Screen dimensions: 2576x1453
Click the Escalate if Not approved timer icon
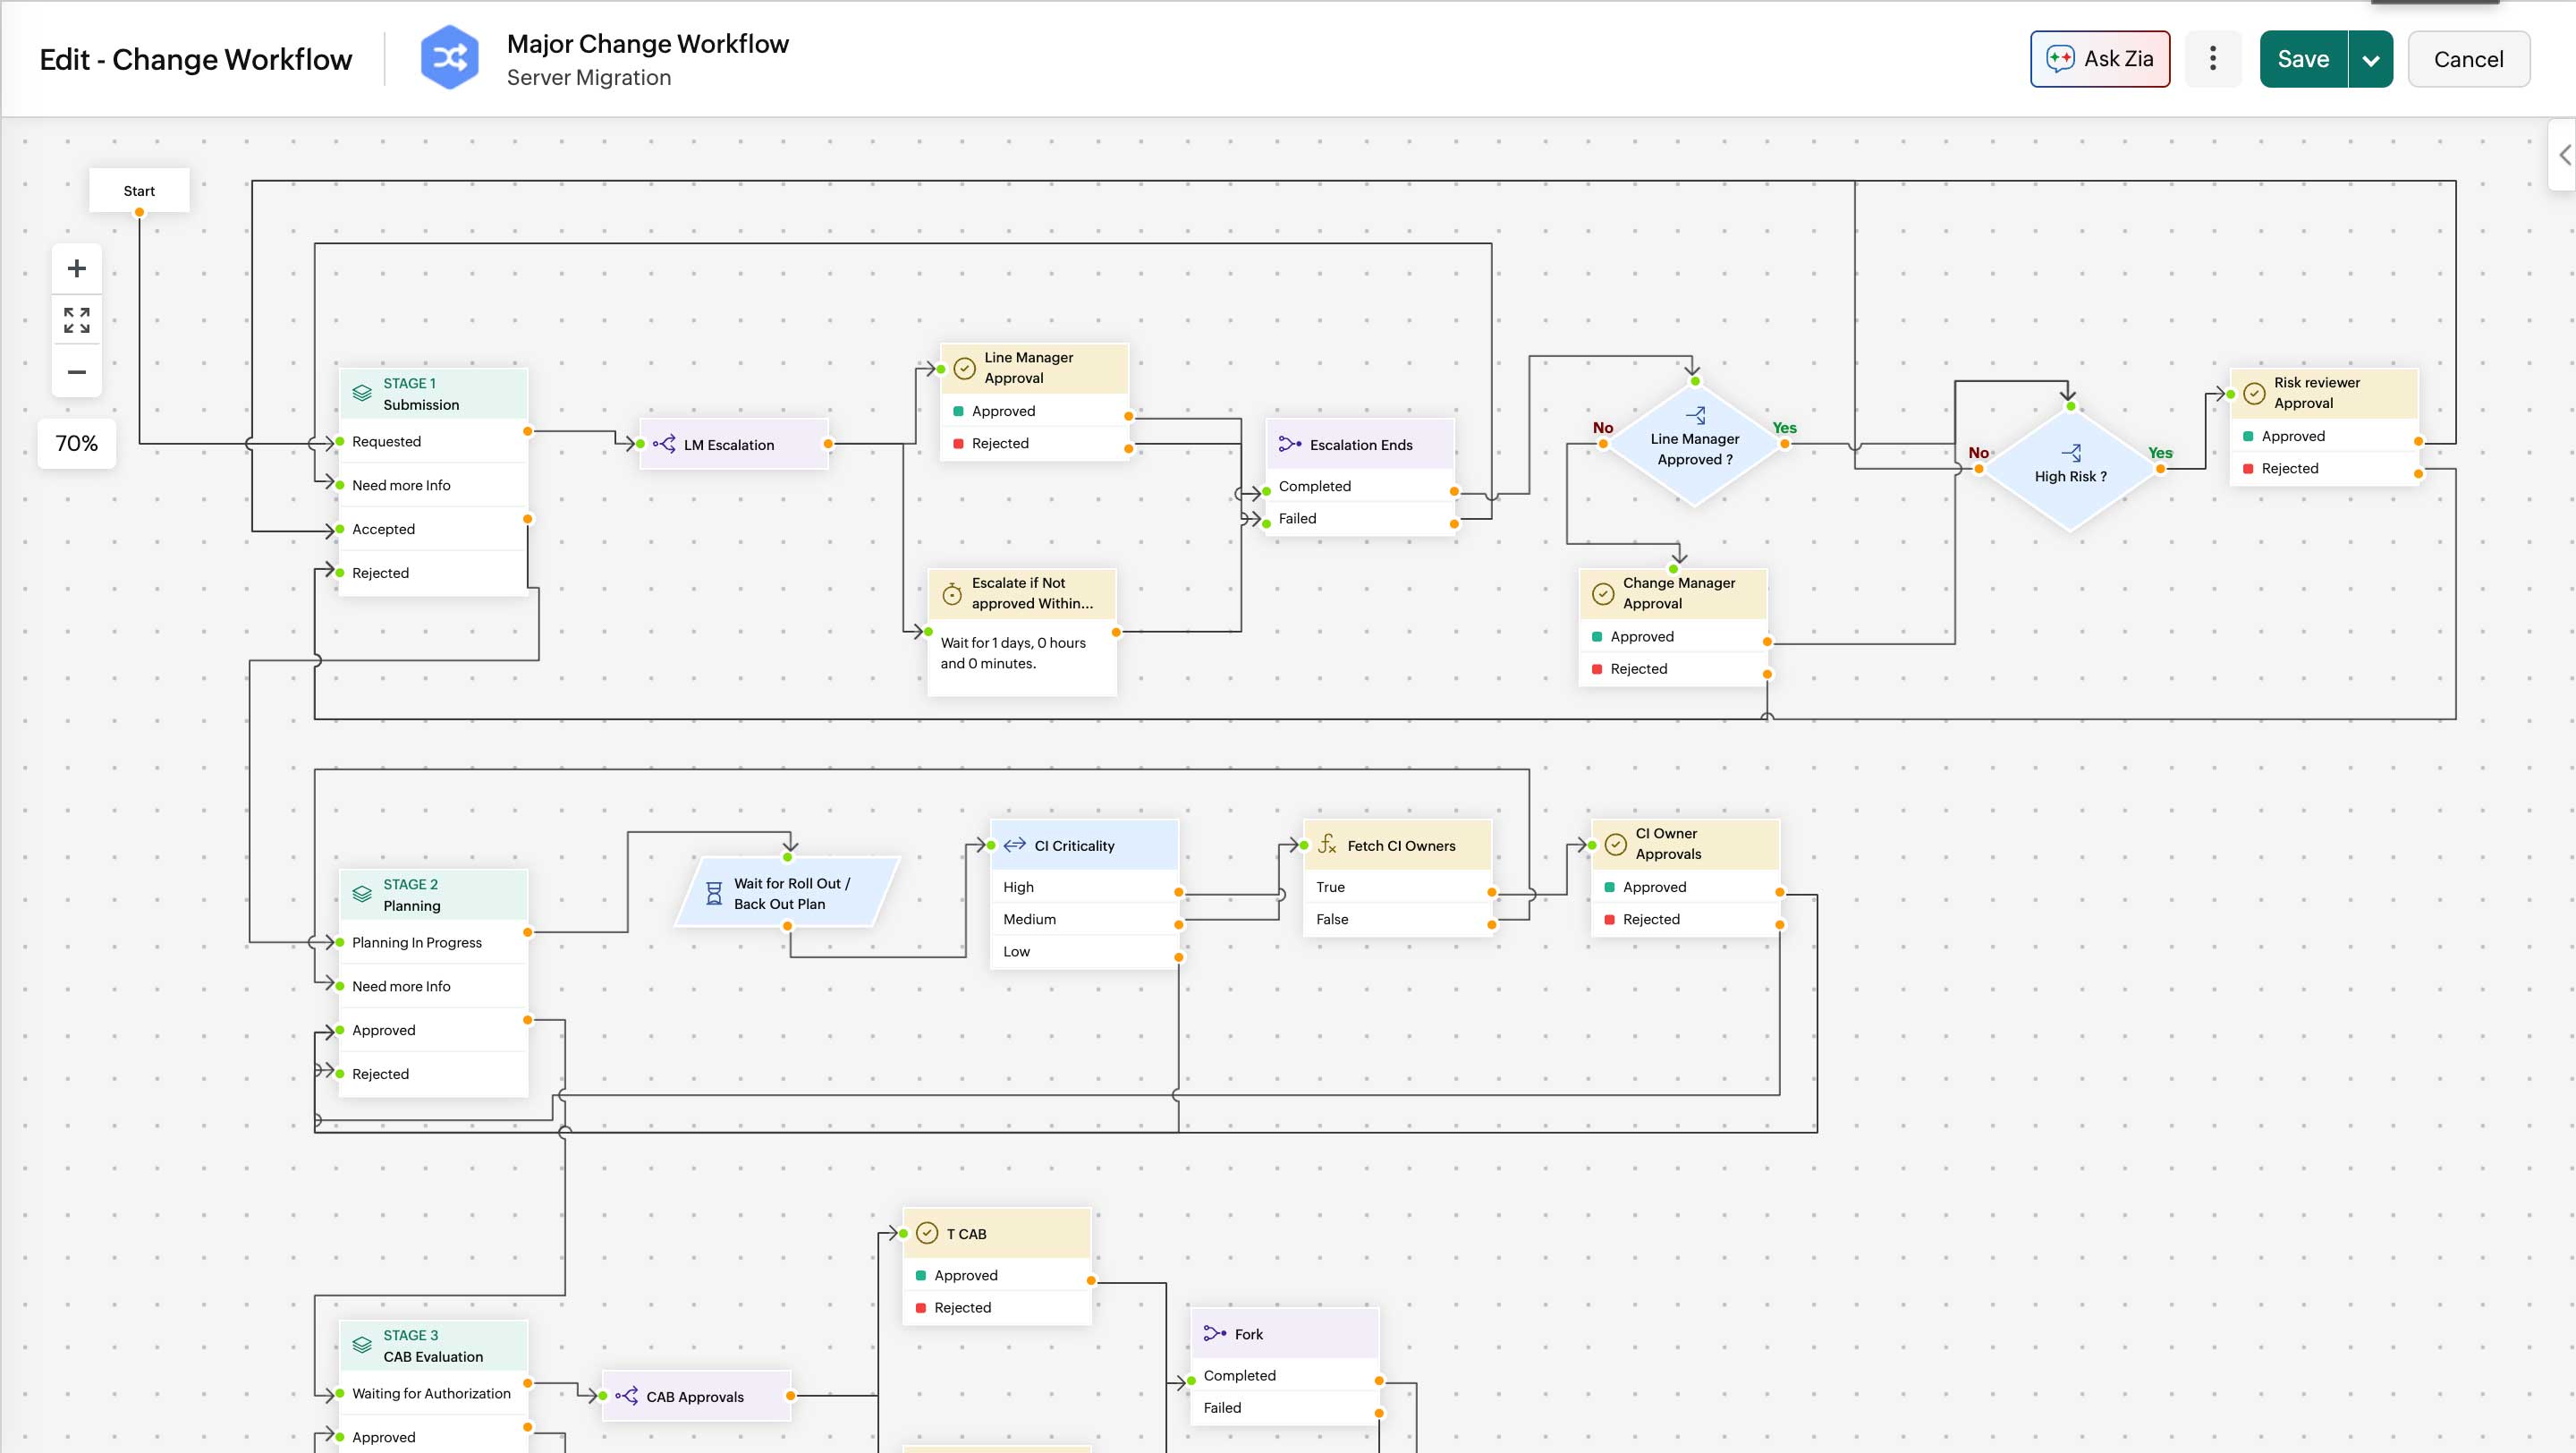[x=952, y=593]
